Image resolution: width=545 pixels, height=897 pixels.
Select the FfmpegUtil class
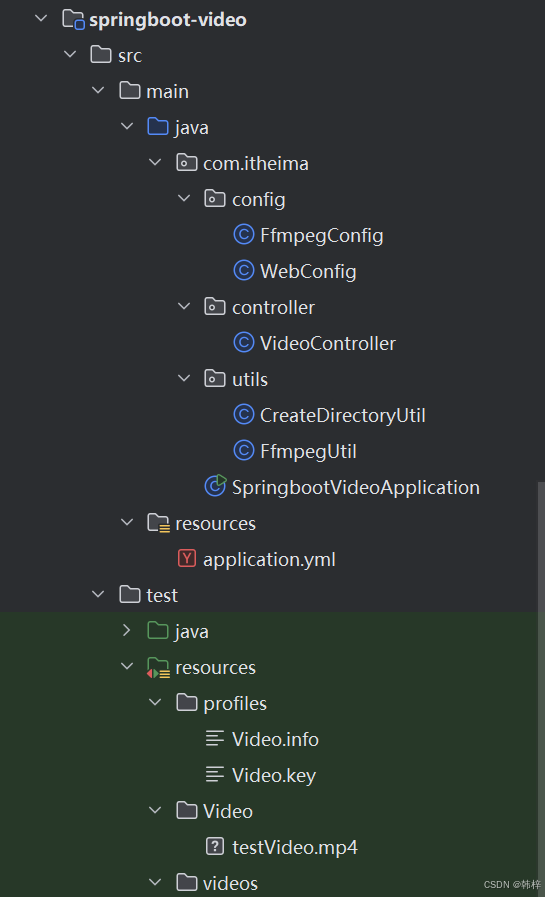pyautogui.click(x=308, y=451)
